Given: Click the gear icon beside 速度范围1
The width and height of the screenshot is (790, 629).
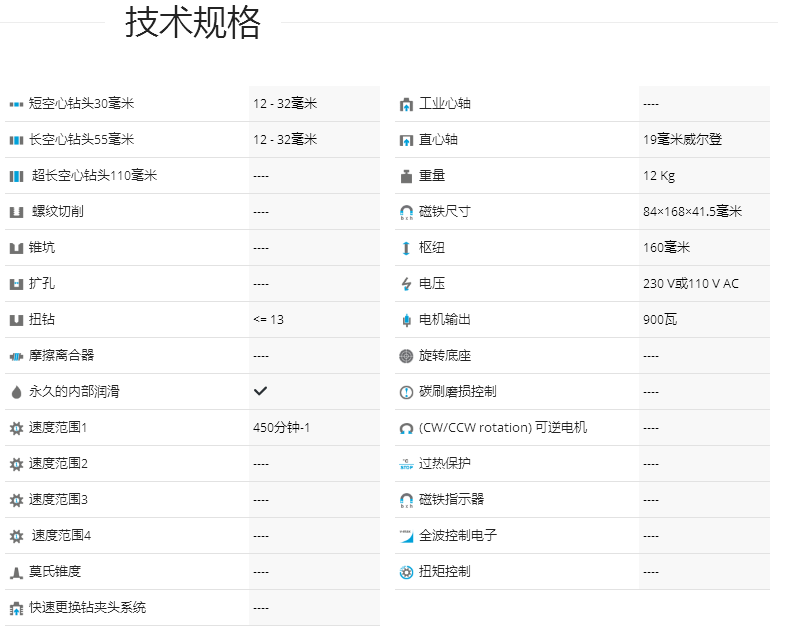Looking at the screenshot, I should pos(16,428).
